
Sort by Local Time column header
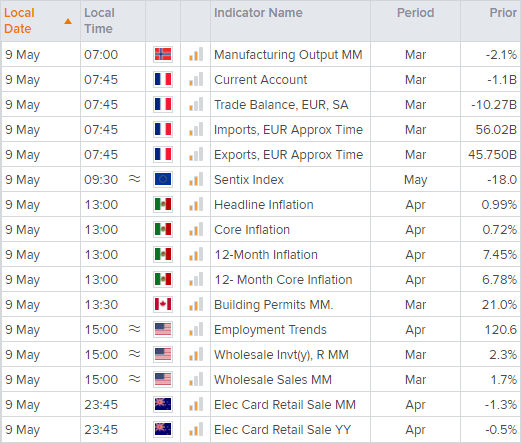pos(99,21)
